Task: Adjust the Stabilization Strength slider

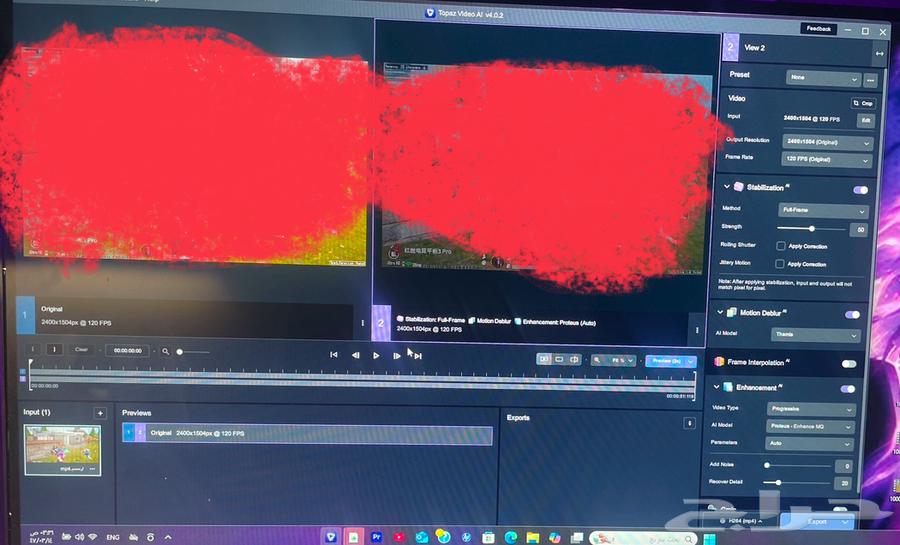Action: tap(812, 229)
